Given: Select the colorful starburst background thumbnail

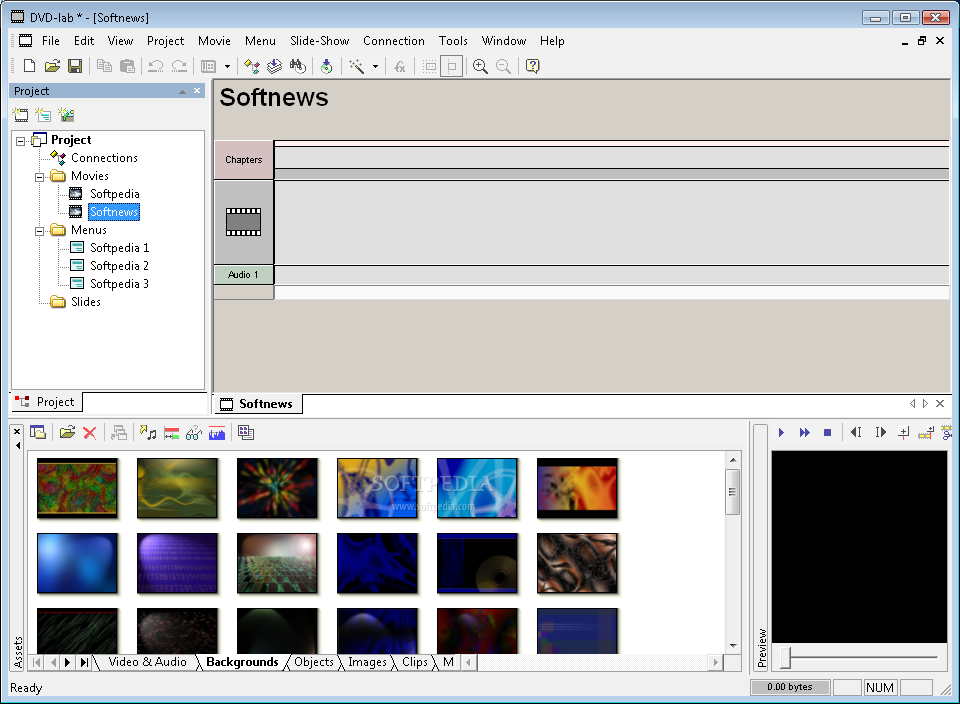Looking at the screenshot, I should (277, 488).
